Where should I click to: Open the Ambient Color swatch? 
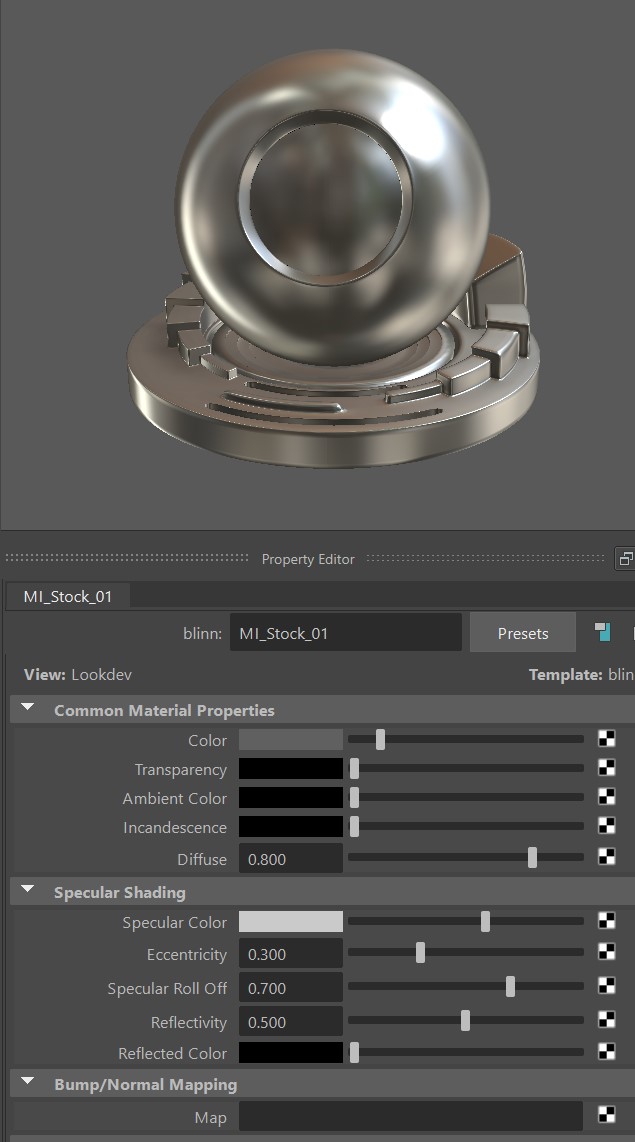291,798
